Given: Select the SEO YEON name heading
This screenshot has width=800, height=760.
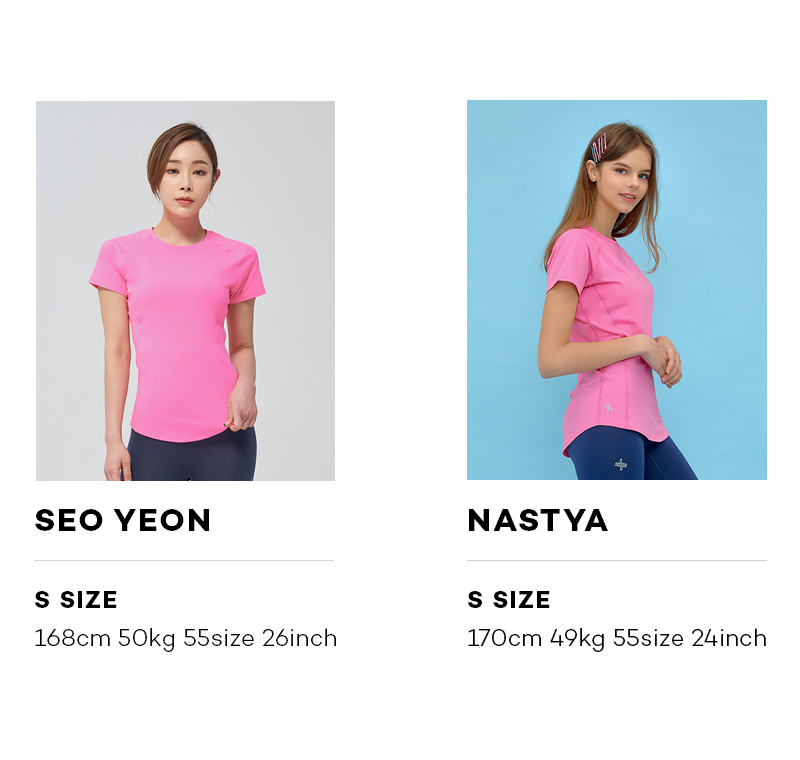Looking at the screenshot, I should pyautogui.click(x=123, y=520).
